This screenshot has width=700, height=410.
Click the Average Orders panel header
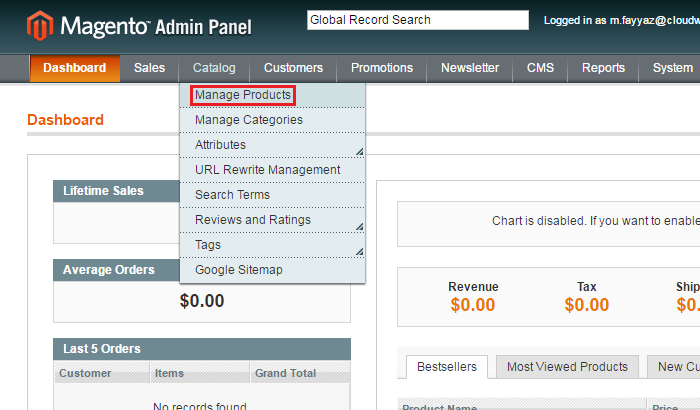click(117, 270)
